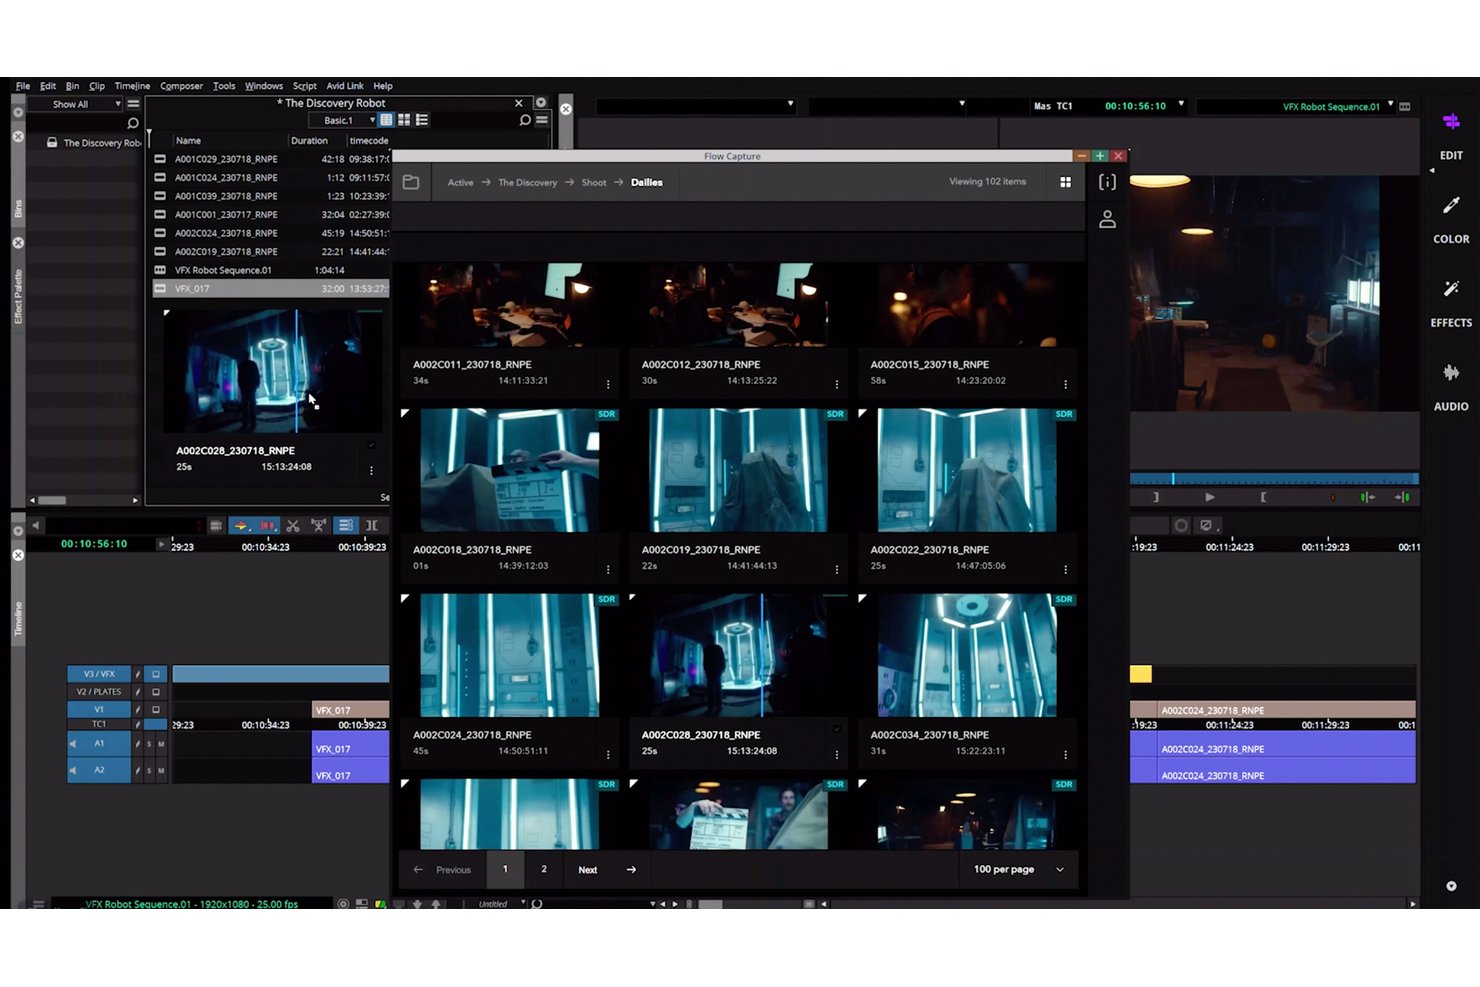
Task: Switch bin to text list view icon
Action: point(386,120)
